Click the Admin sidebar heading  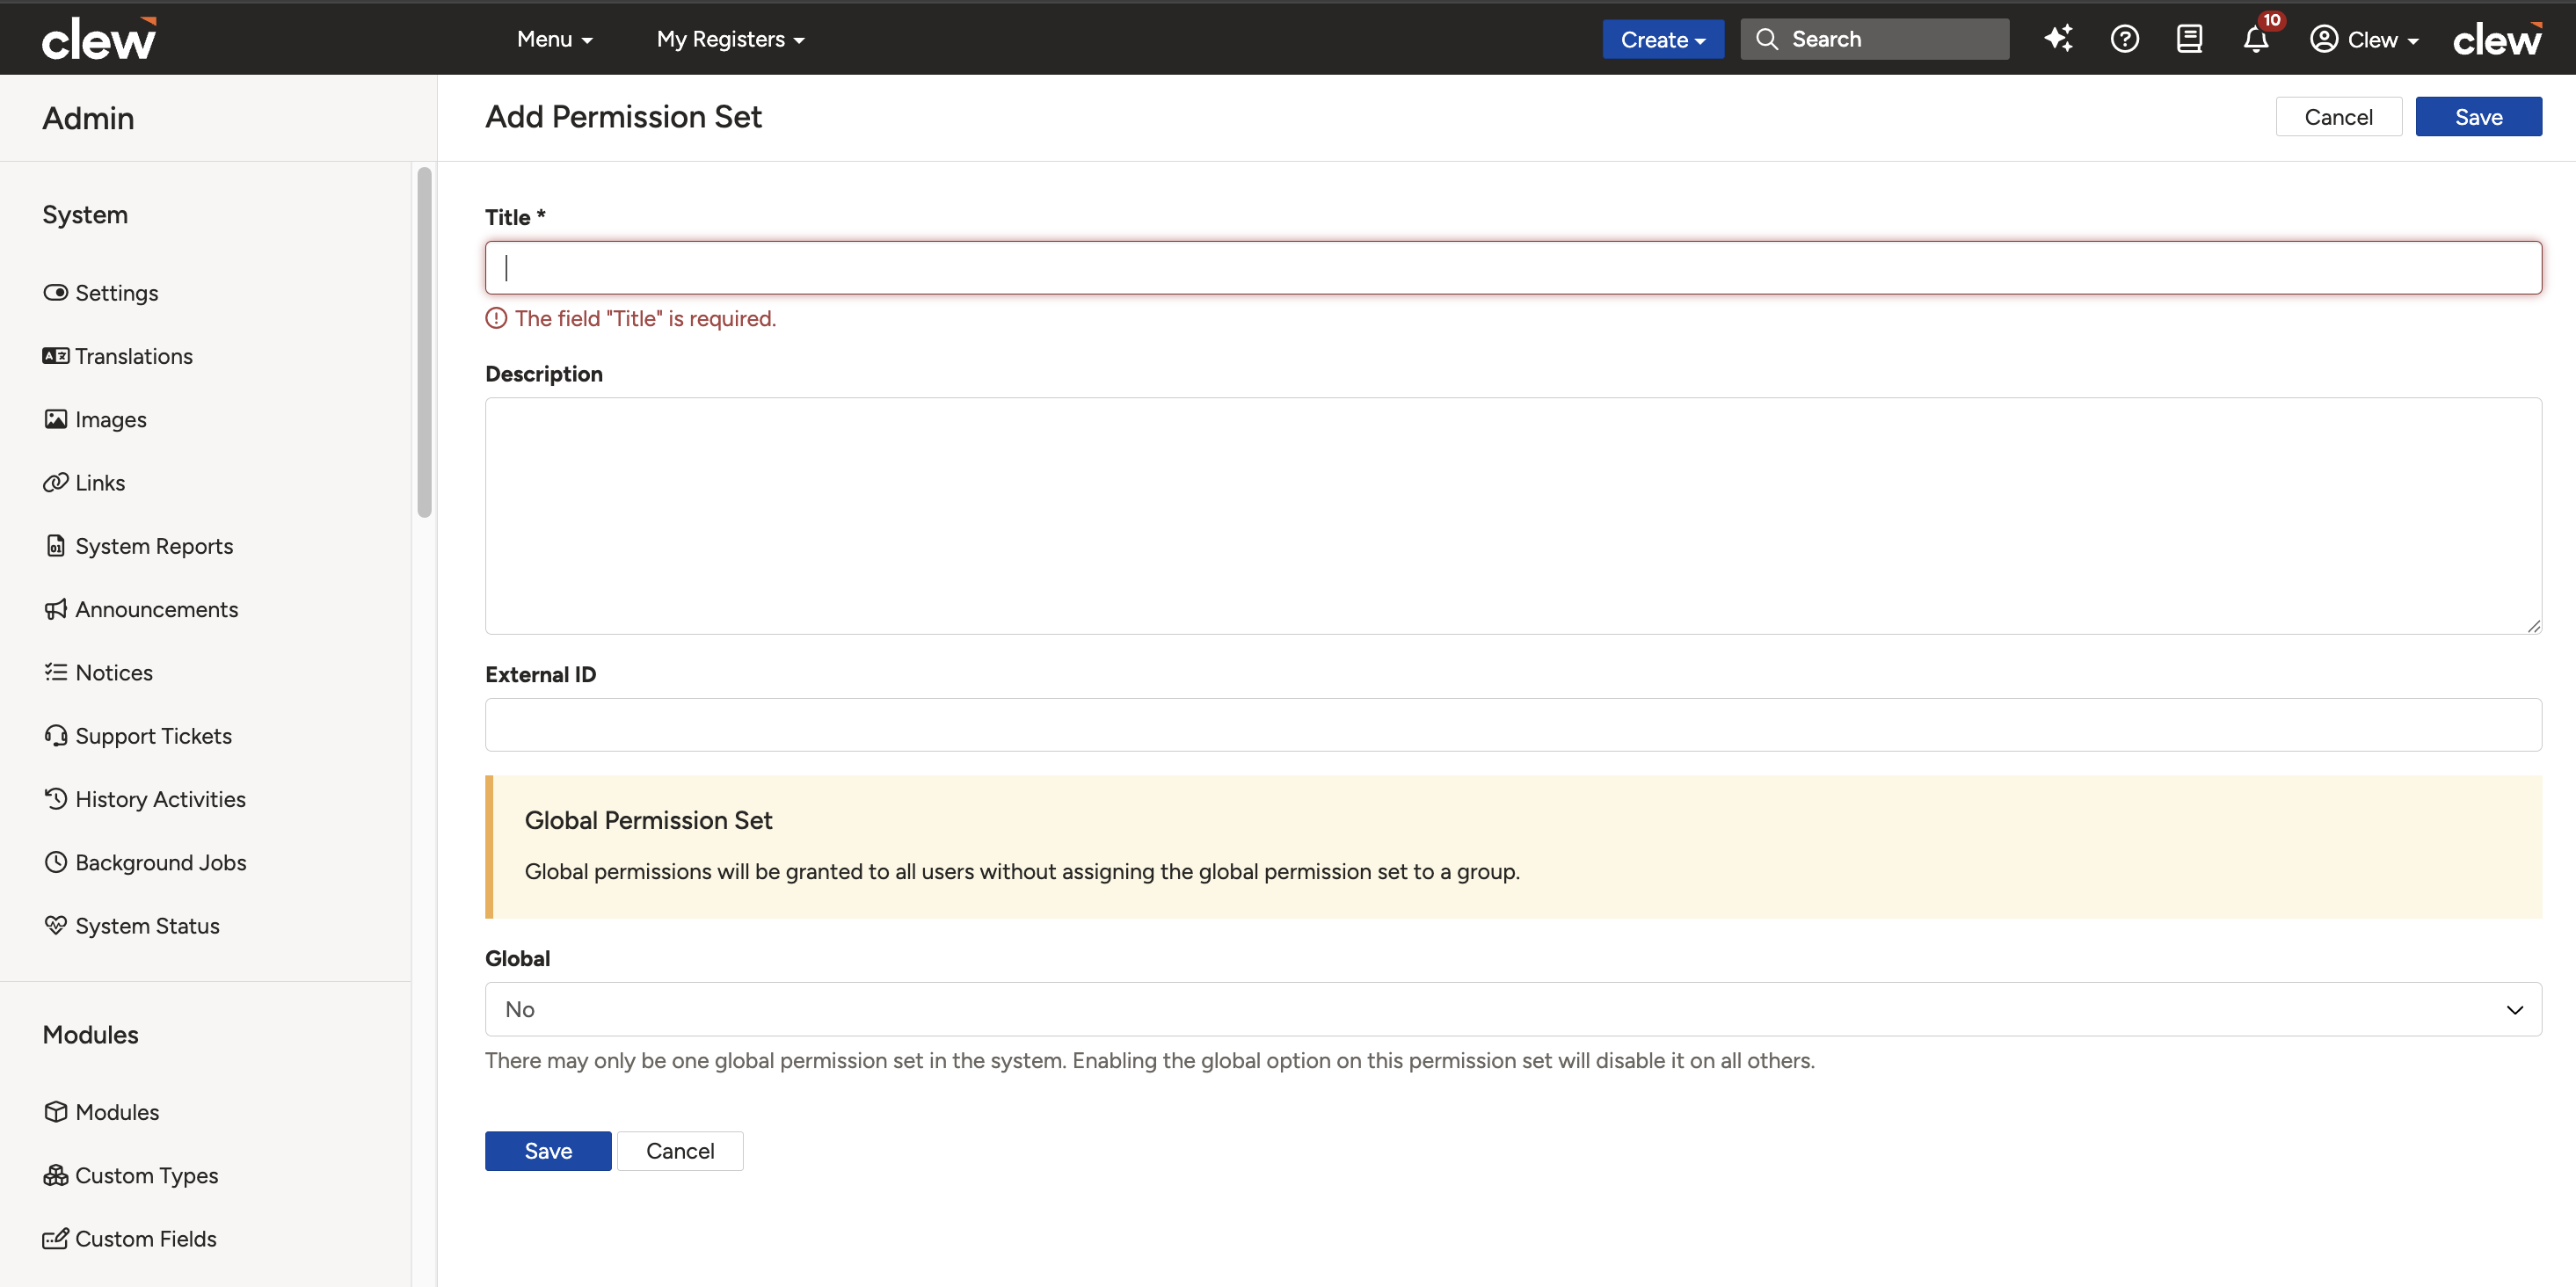click(88, 118)
